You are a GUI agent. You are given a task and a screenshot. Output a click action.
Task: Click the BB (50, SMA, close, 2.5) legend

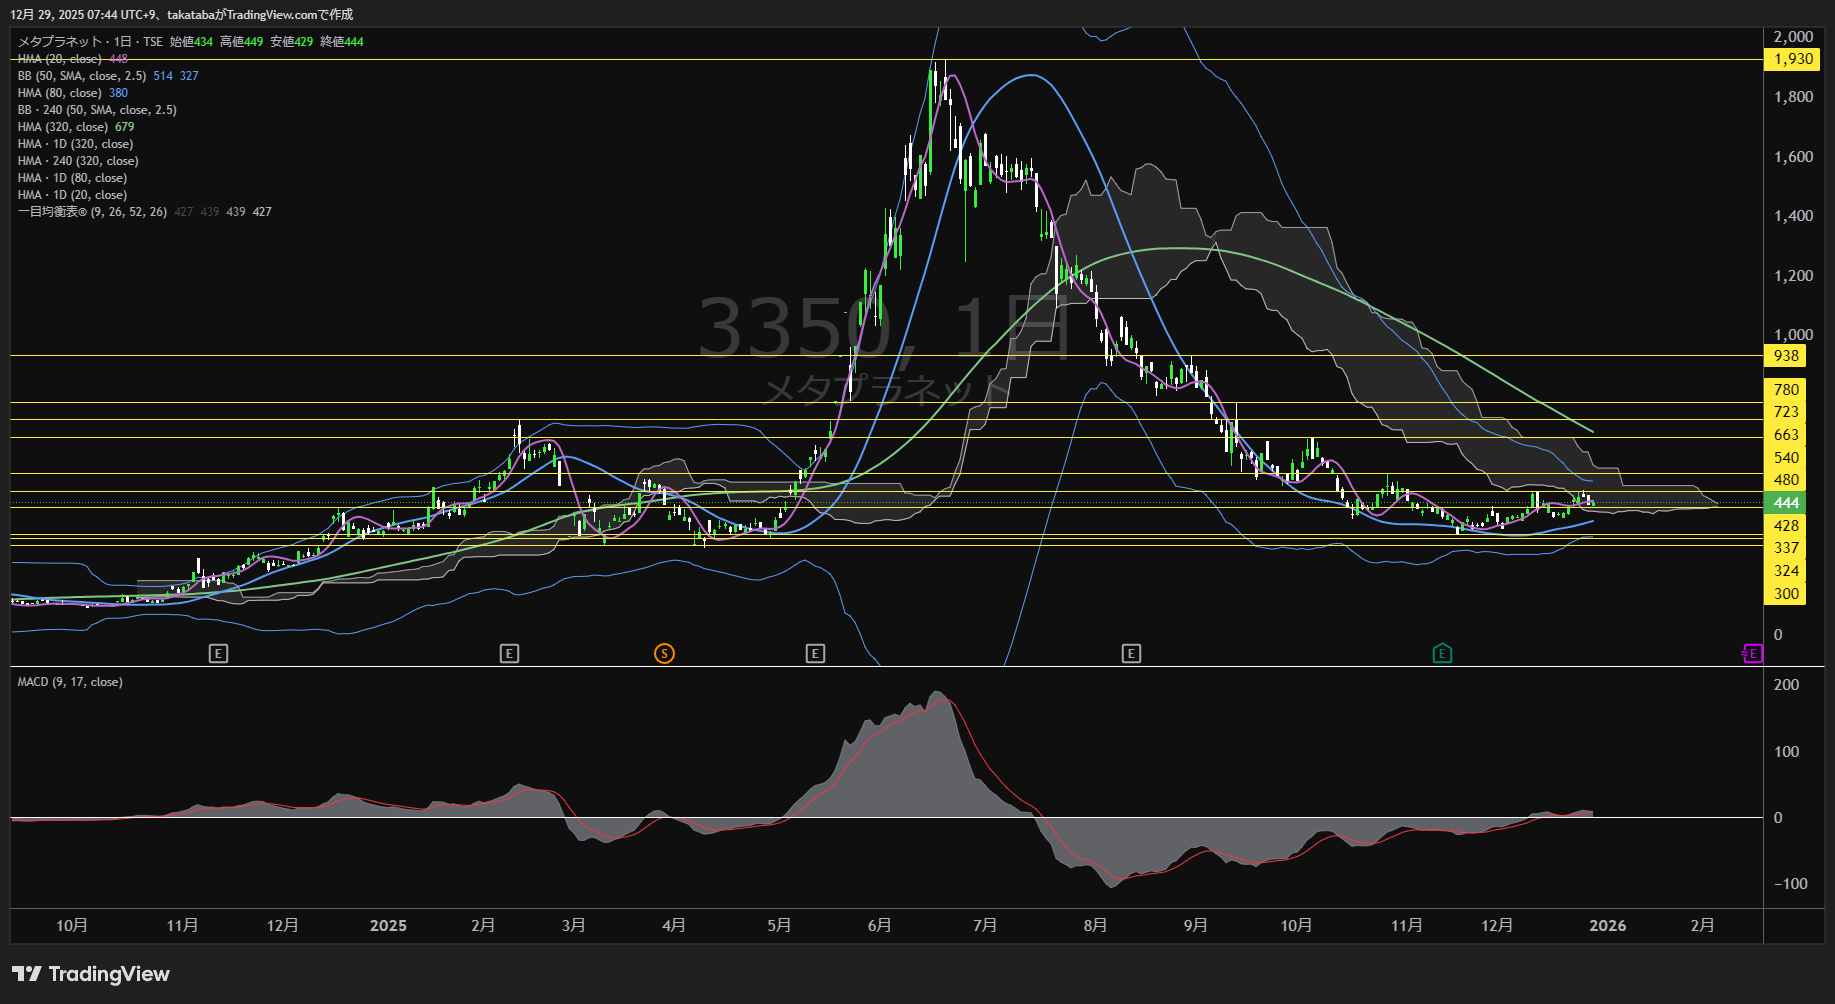pyautogui.click(x=82, y=76)
